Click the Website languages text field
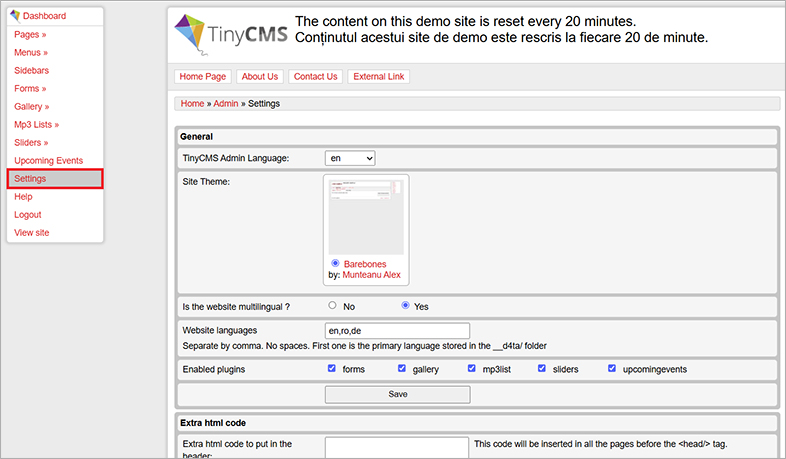 click(397, 331)
